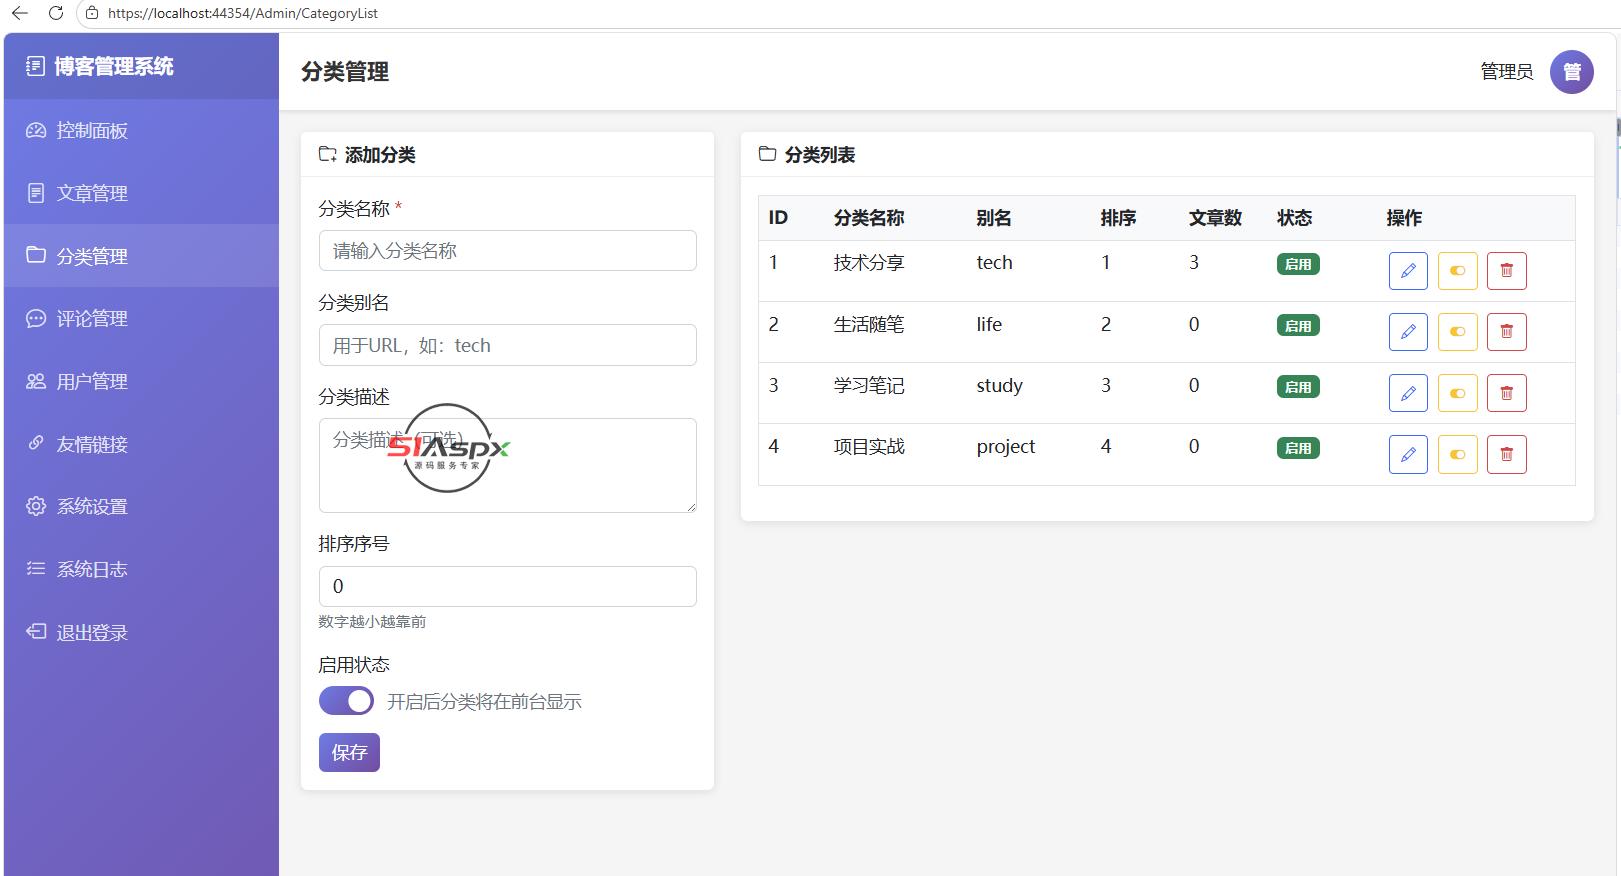Focus the 分类名称 input field
The height and width of the screenshot is (876, 1621).
pyautogui.click(x=507, y=251)
